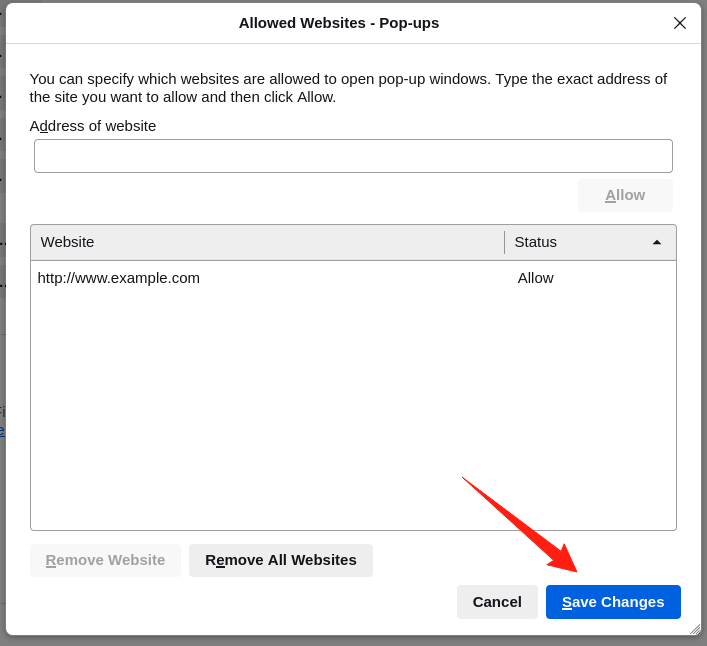The width and height of the screenshot is (707, 646).
Task: Select the http://www.example.com entry
Action: point(119,278)
